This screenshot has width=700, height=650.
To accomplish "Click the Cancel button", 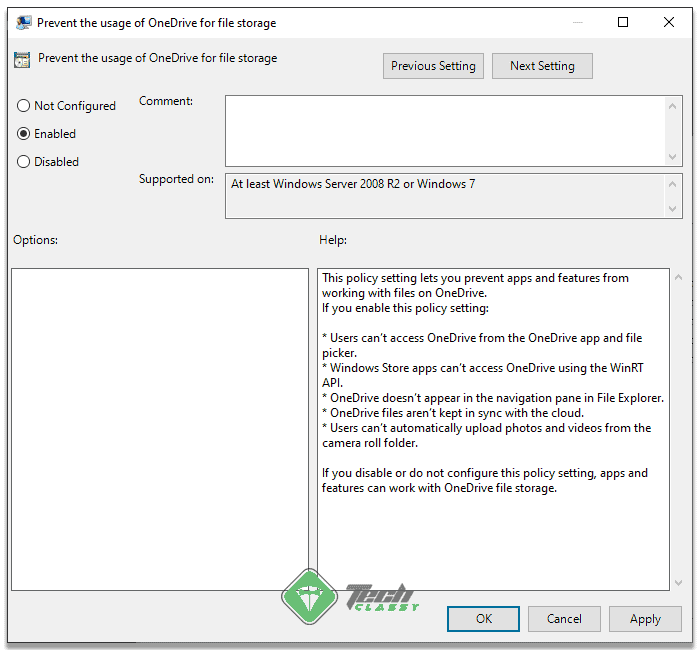I will coord(564,619).
